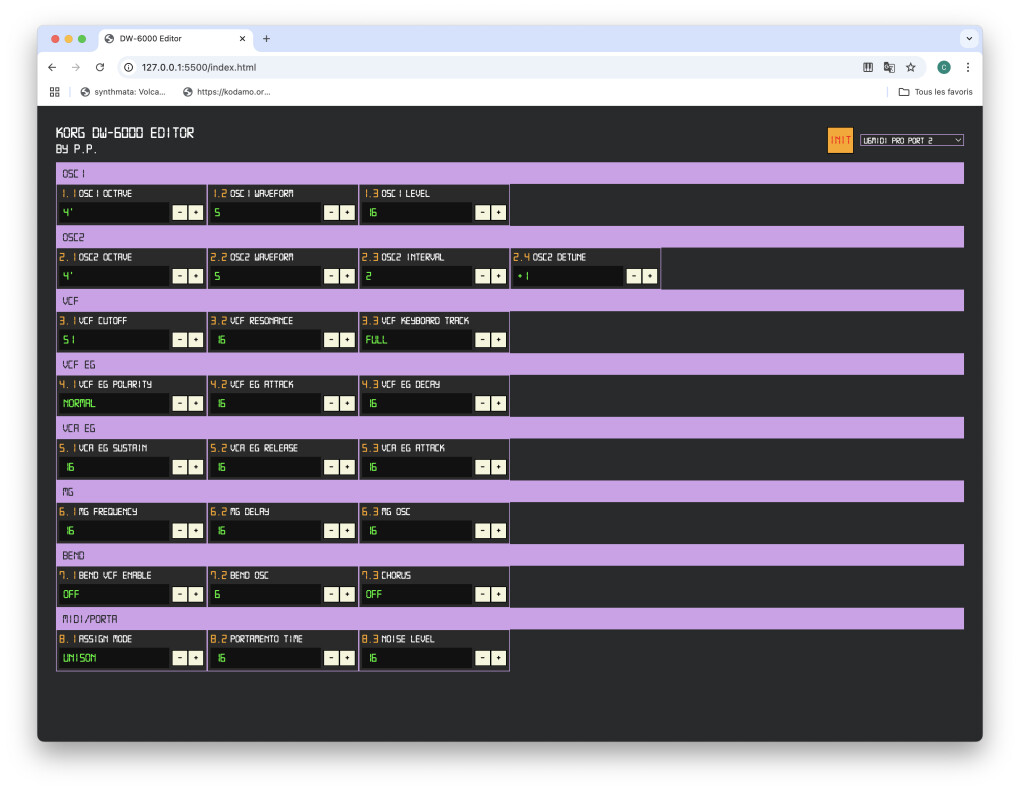
Task: Select the DW-6000 Editor browser tab
Action: pyautogui.click(x=175, y=39)
